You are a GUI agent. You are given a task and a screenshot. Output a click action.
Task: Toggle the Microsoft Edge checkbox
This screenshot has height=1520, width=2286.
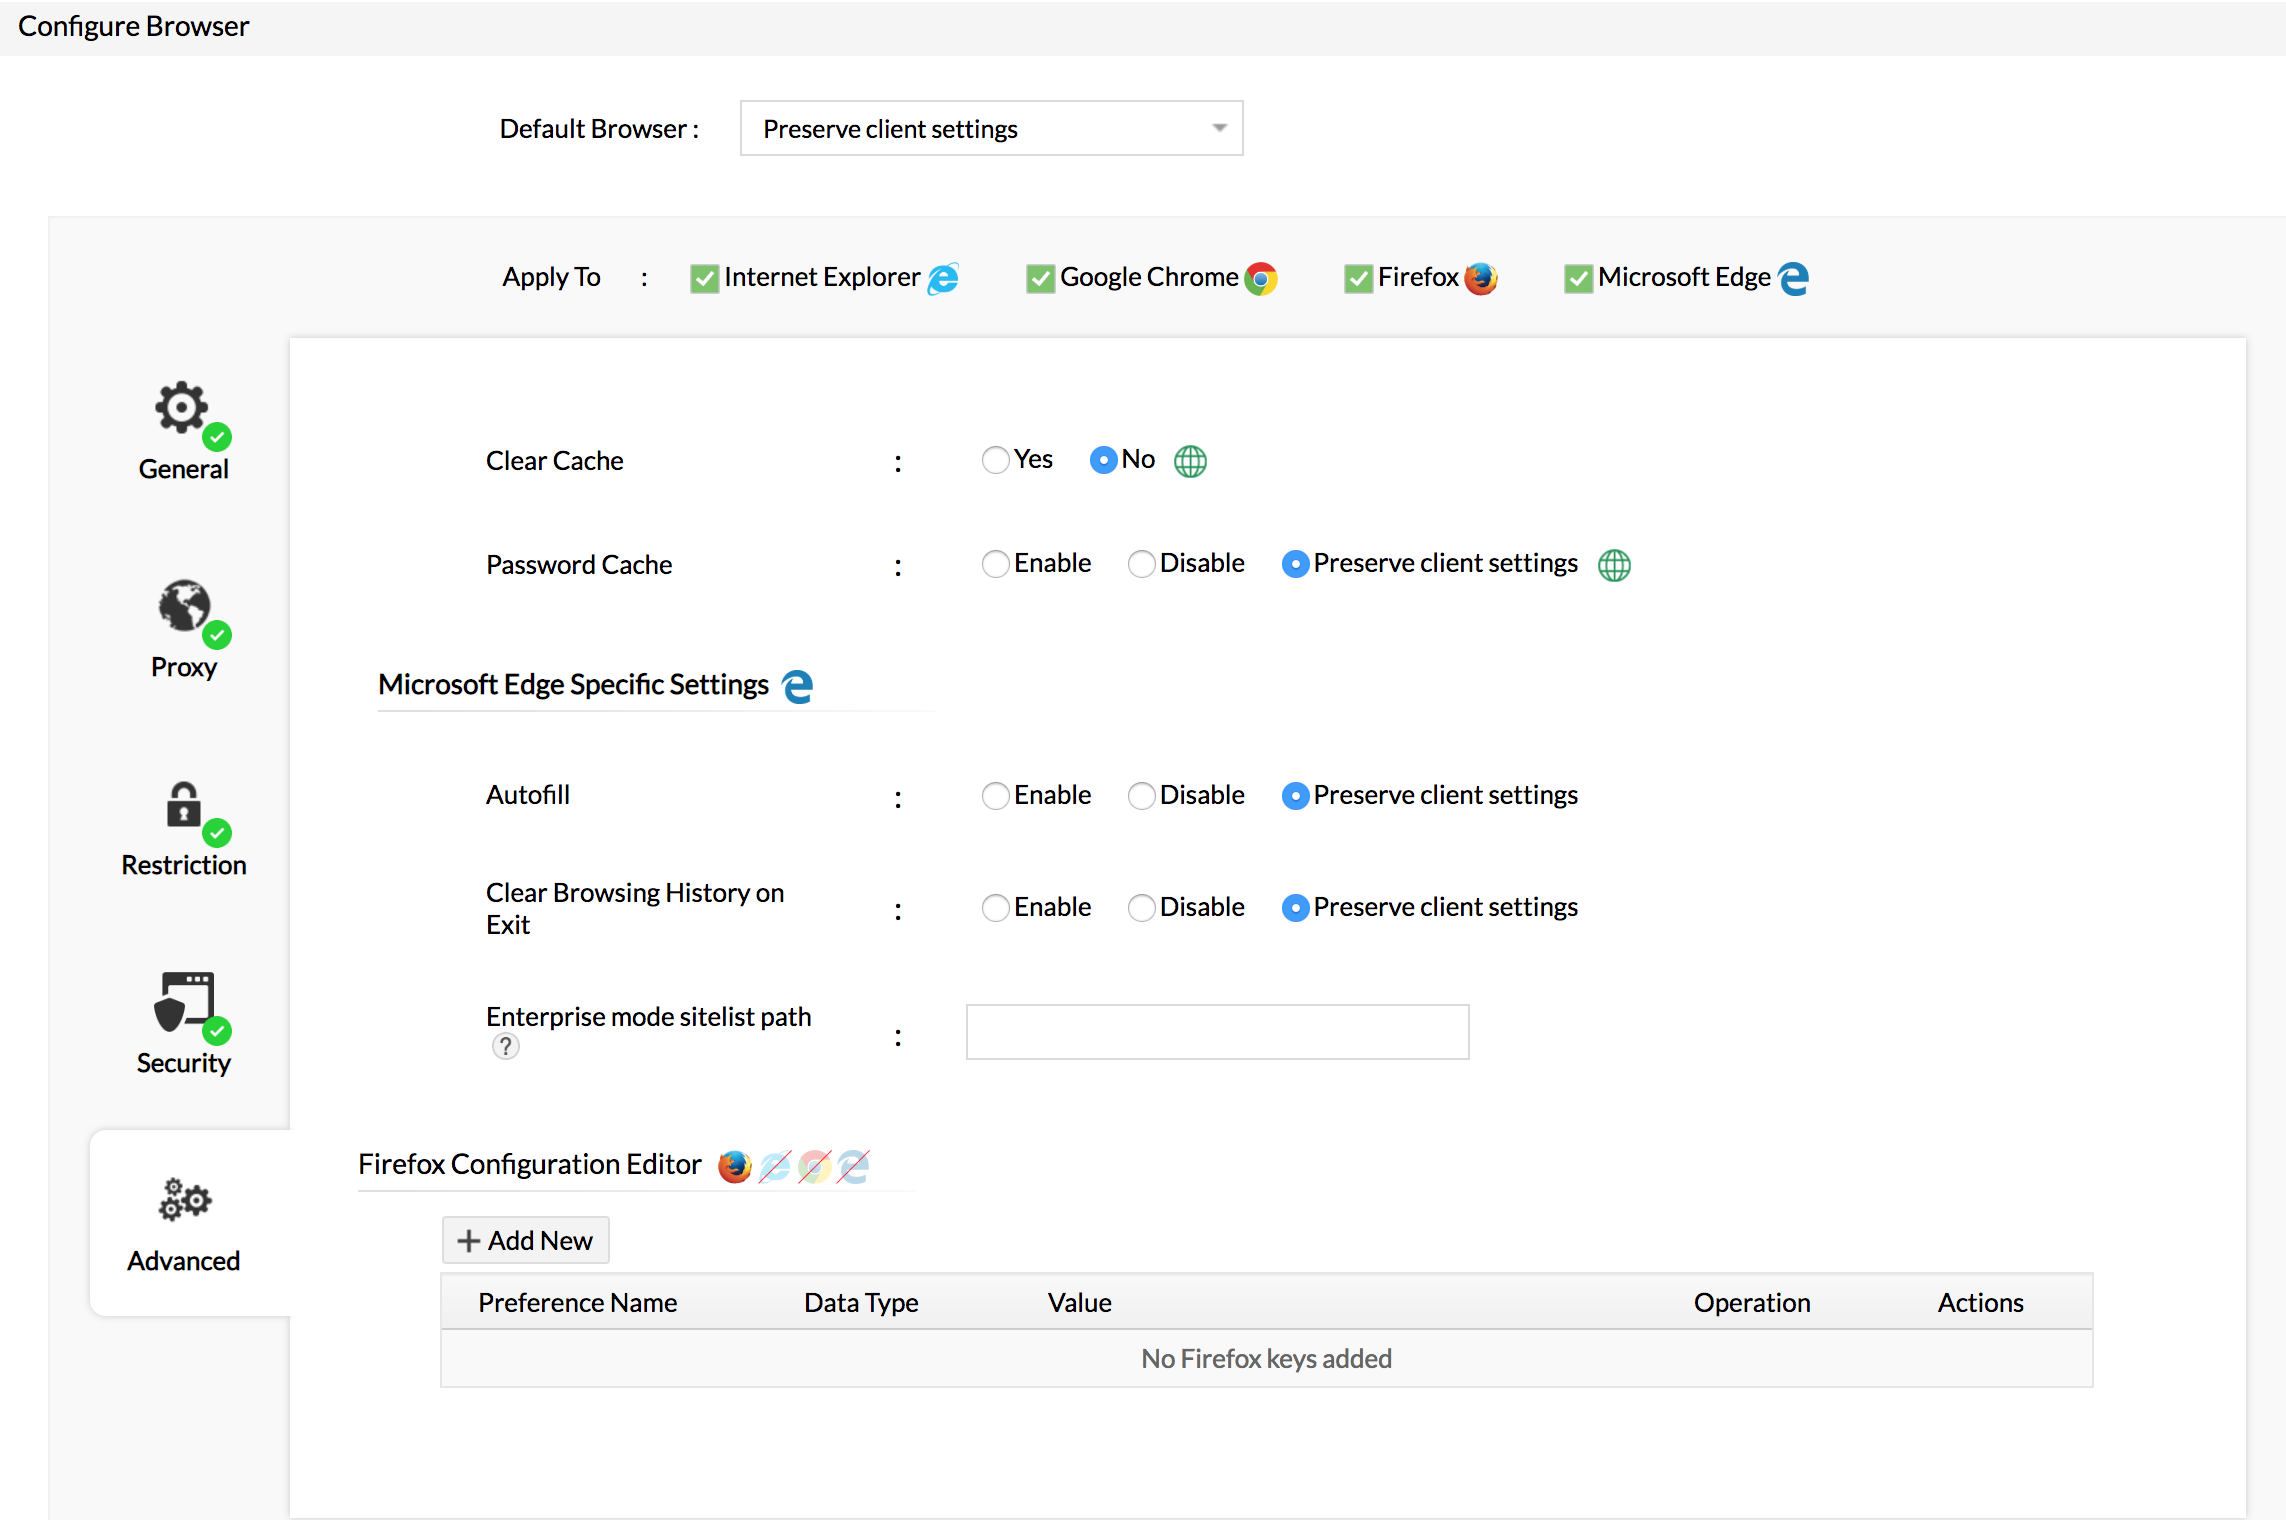click(x=1578, y=279)
